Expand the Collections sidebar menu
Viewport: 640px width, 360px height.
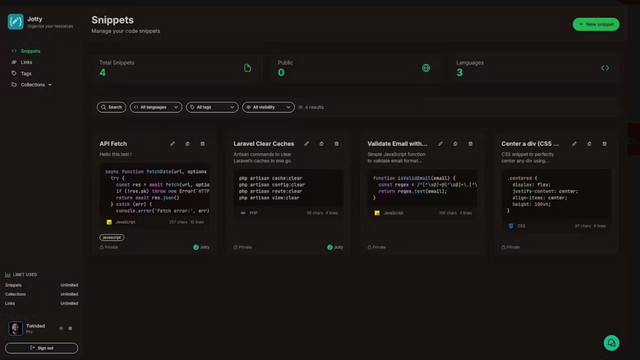point(32,85)
